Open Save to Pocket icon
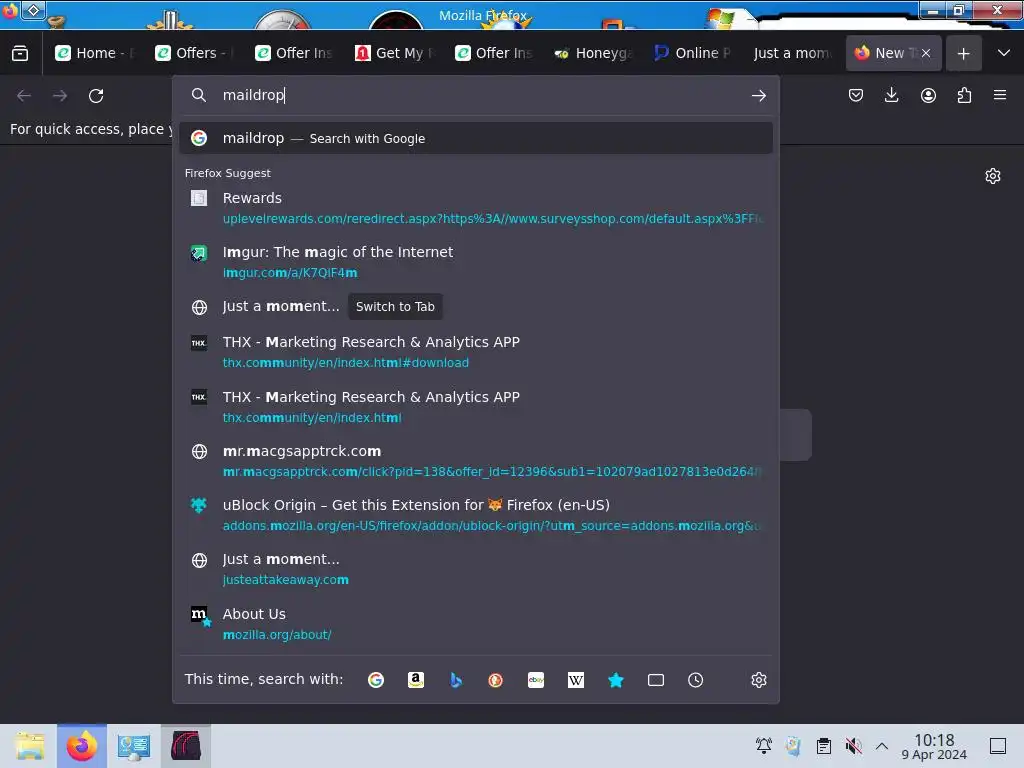Screen dimensions: 1024x768 pyautogui.click(x=856, y=95)
